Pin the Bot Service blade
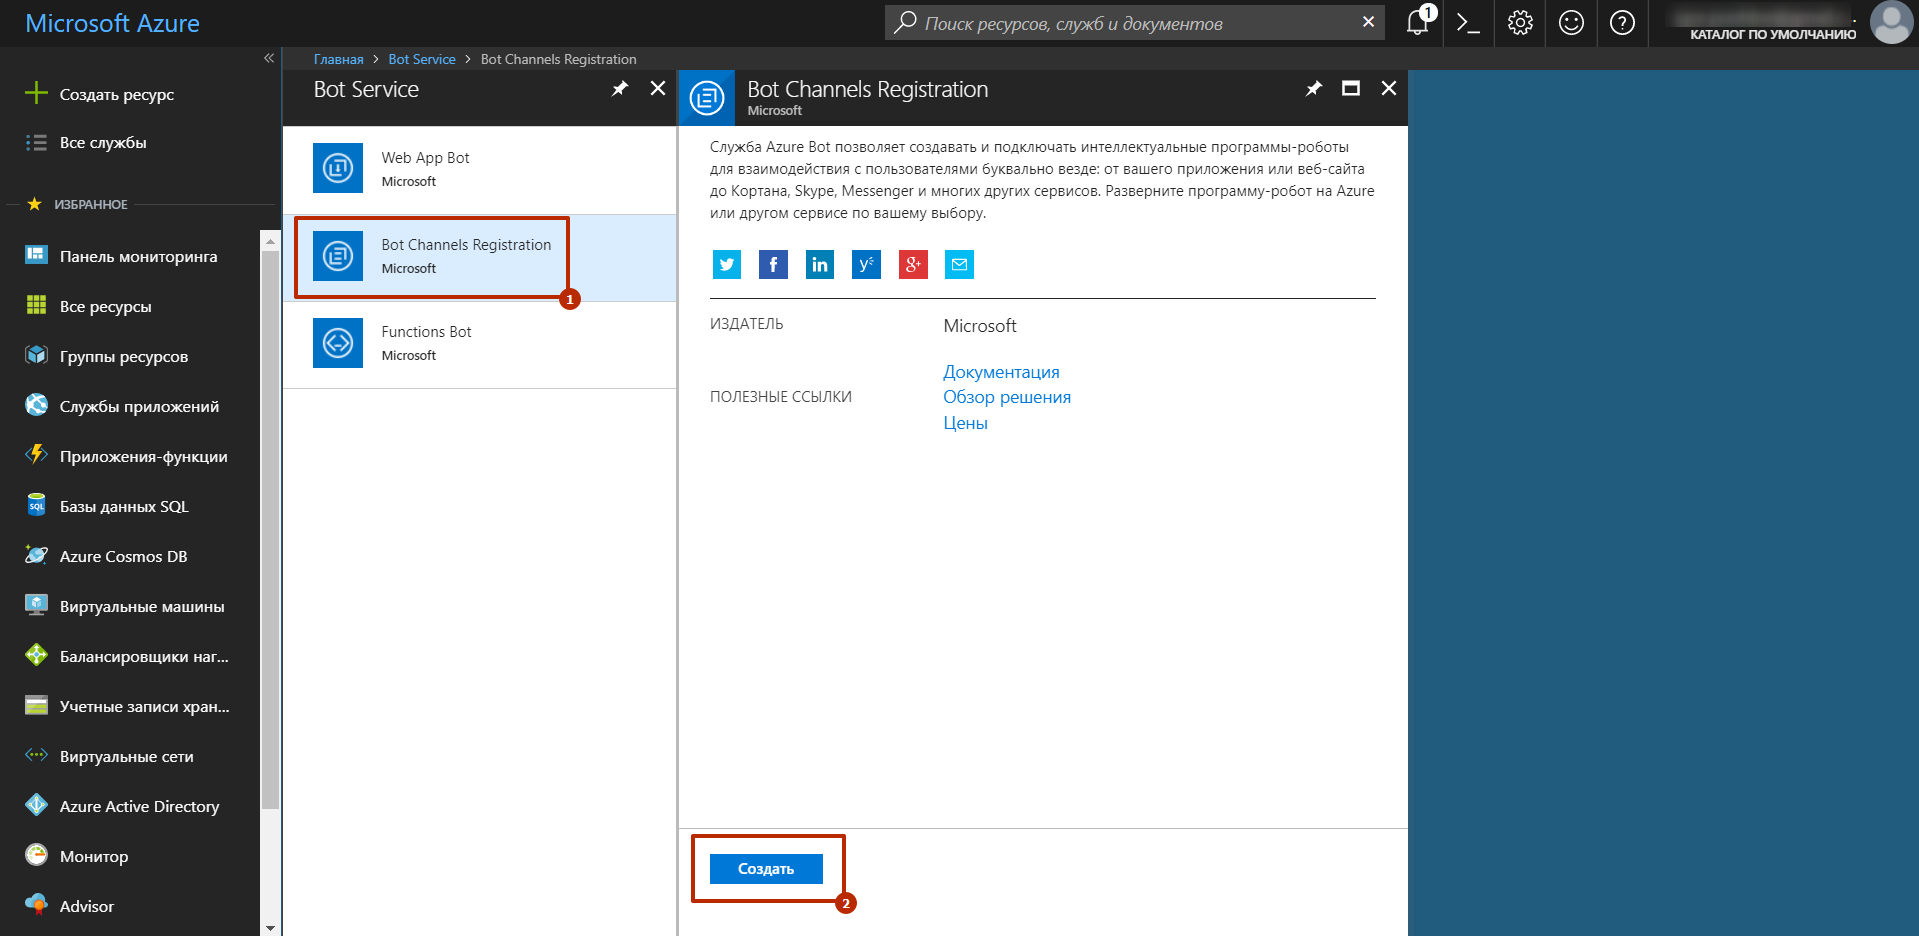 tap(620, 89)
